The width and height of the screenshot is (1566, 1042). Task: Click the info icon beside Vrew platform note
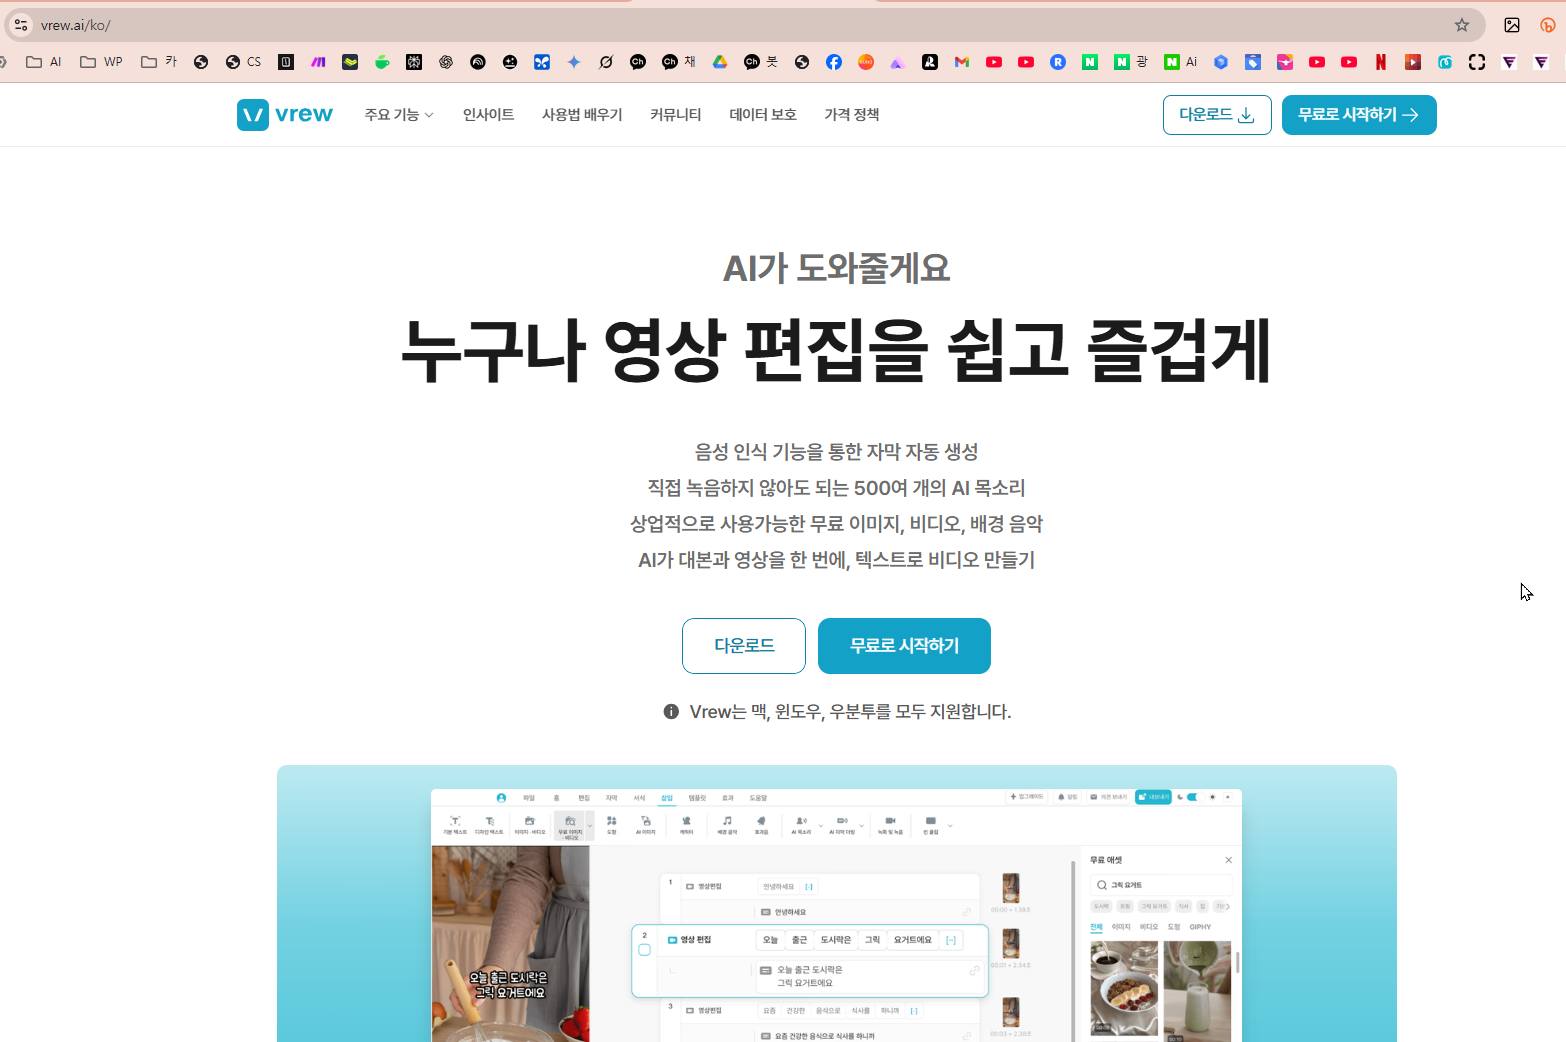(671, 712)
